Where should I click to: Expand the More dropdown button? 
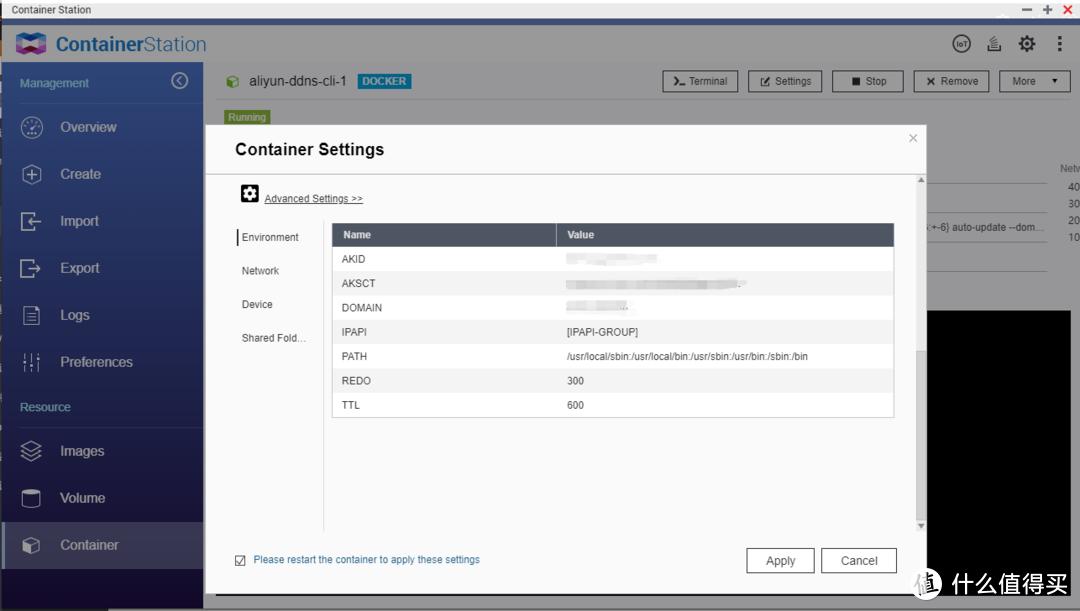1034,81
